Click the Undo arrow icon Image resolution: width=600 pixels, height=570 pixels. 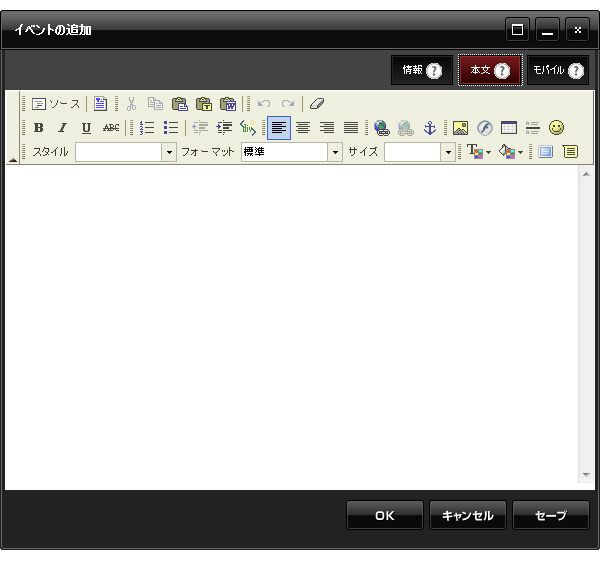pyautogui.click(x=264, y=104)
